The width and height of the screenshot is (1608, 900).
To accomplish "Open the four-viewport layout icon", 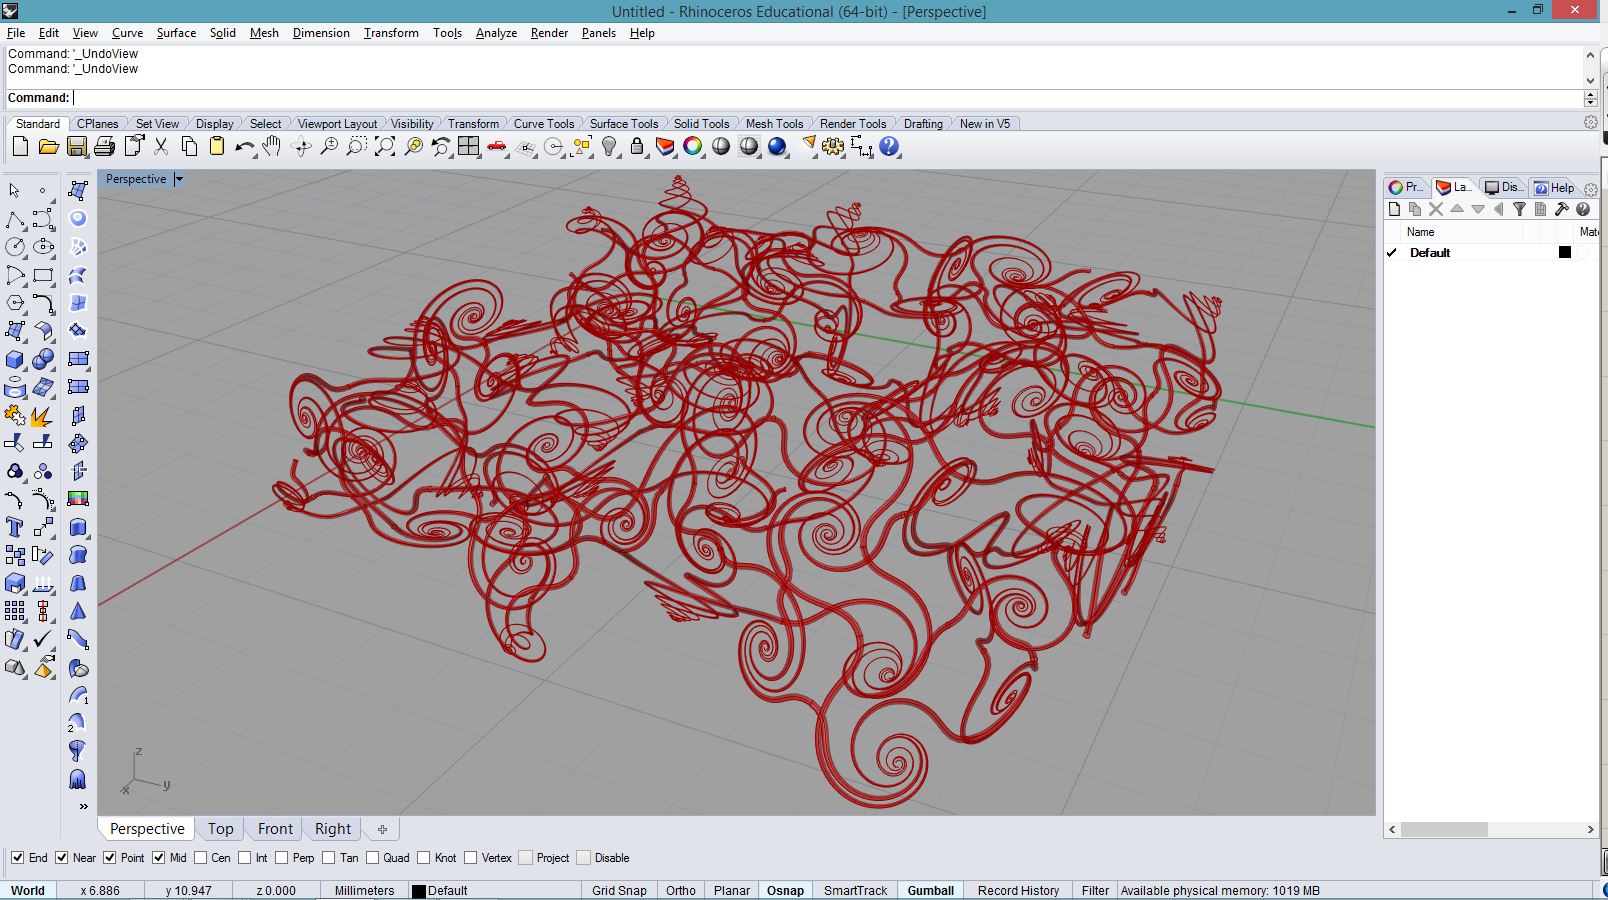I will (x=468, y=147).
